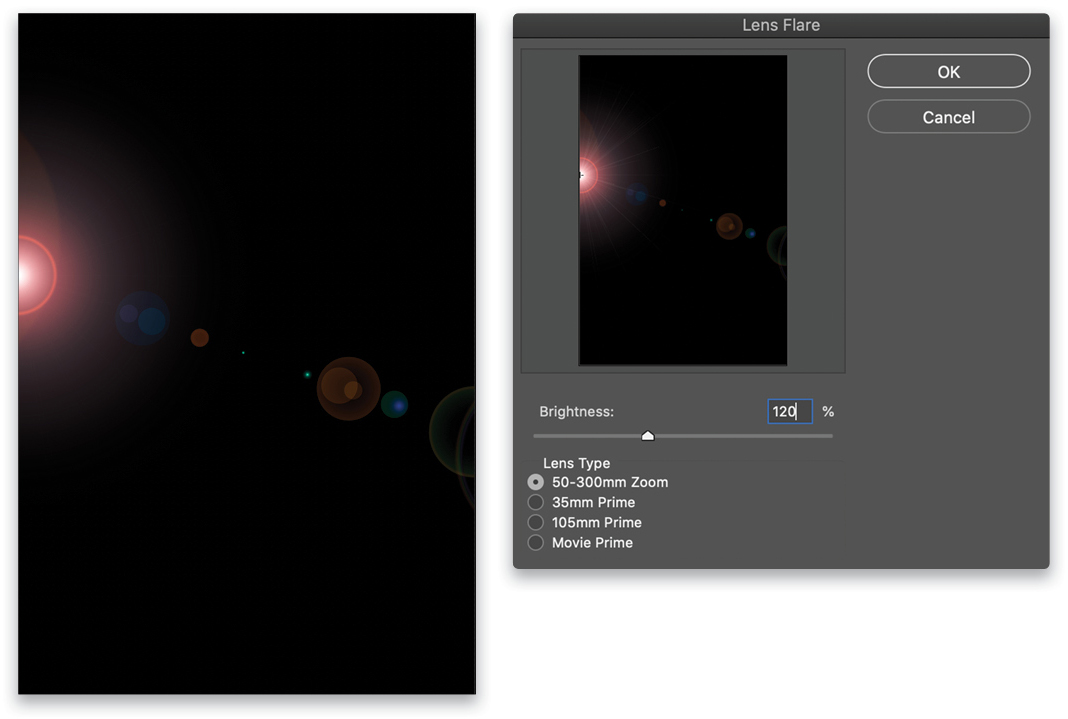Click the Lens Flare dialog title bar
Viewport: 1068px width, 719px height.
781,25
